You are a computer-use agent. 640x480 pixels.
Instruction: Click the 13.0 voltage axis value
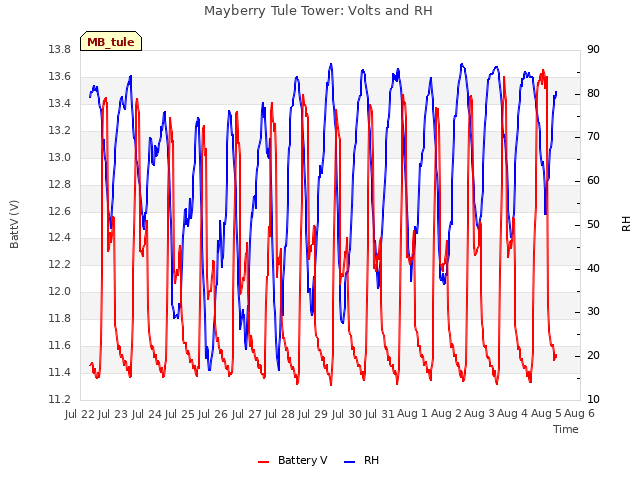[x=60, y=158]
